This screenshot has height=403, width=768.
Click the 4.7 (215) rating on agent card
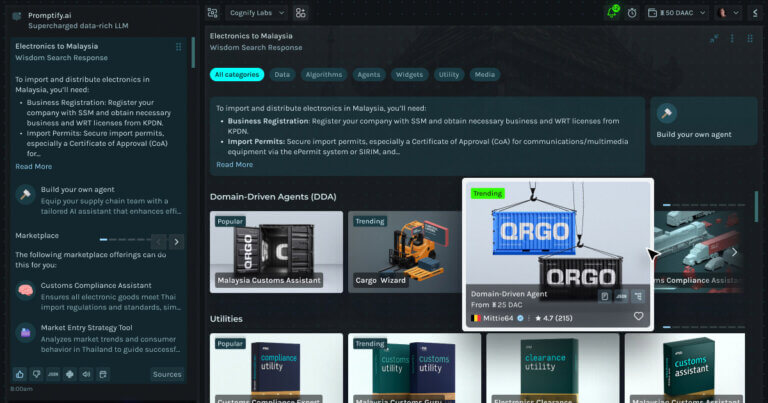[x=553, y=318]
